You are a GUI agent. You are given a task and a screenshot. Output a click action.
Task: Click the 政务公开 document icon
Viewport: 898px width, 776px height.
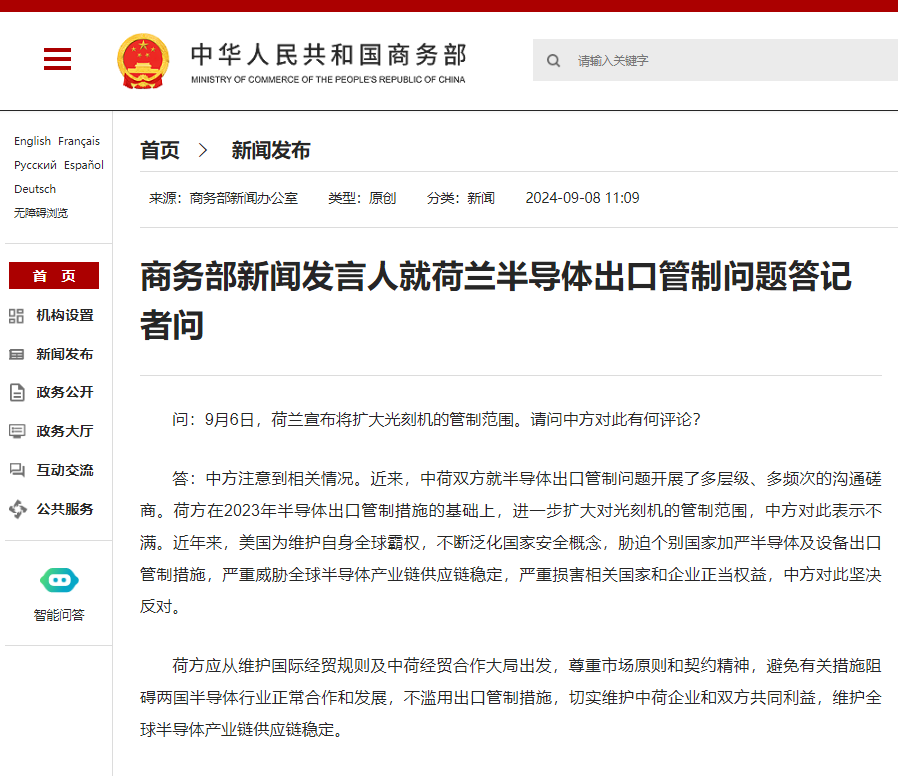[17, 392]
